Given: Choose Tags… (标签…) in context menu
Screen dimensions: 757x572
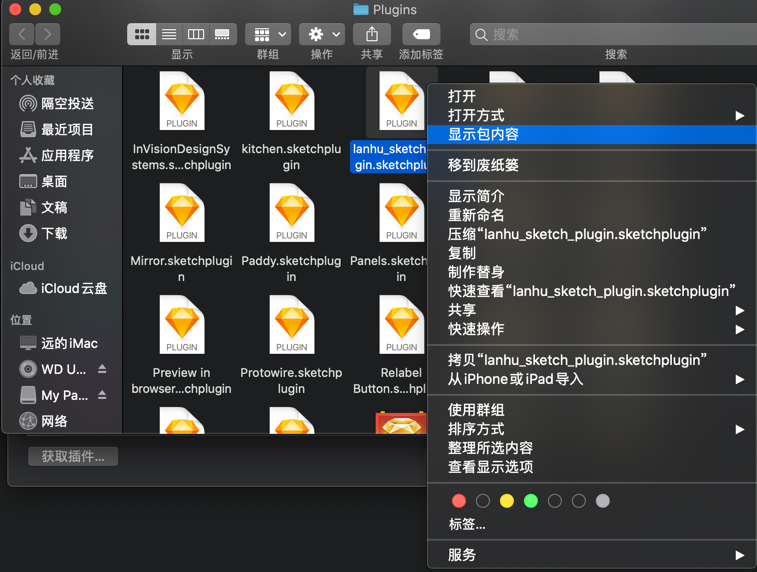Looking at the screenshot, I should point(592,524).
